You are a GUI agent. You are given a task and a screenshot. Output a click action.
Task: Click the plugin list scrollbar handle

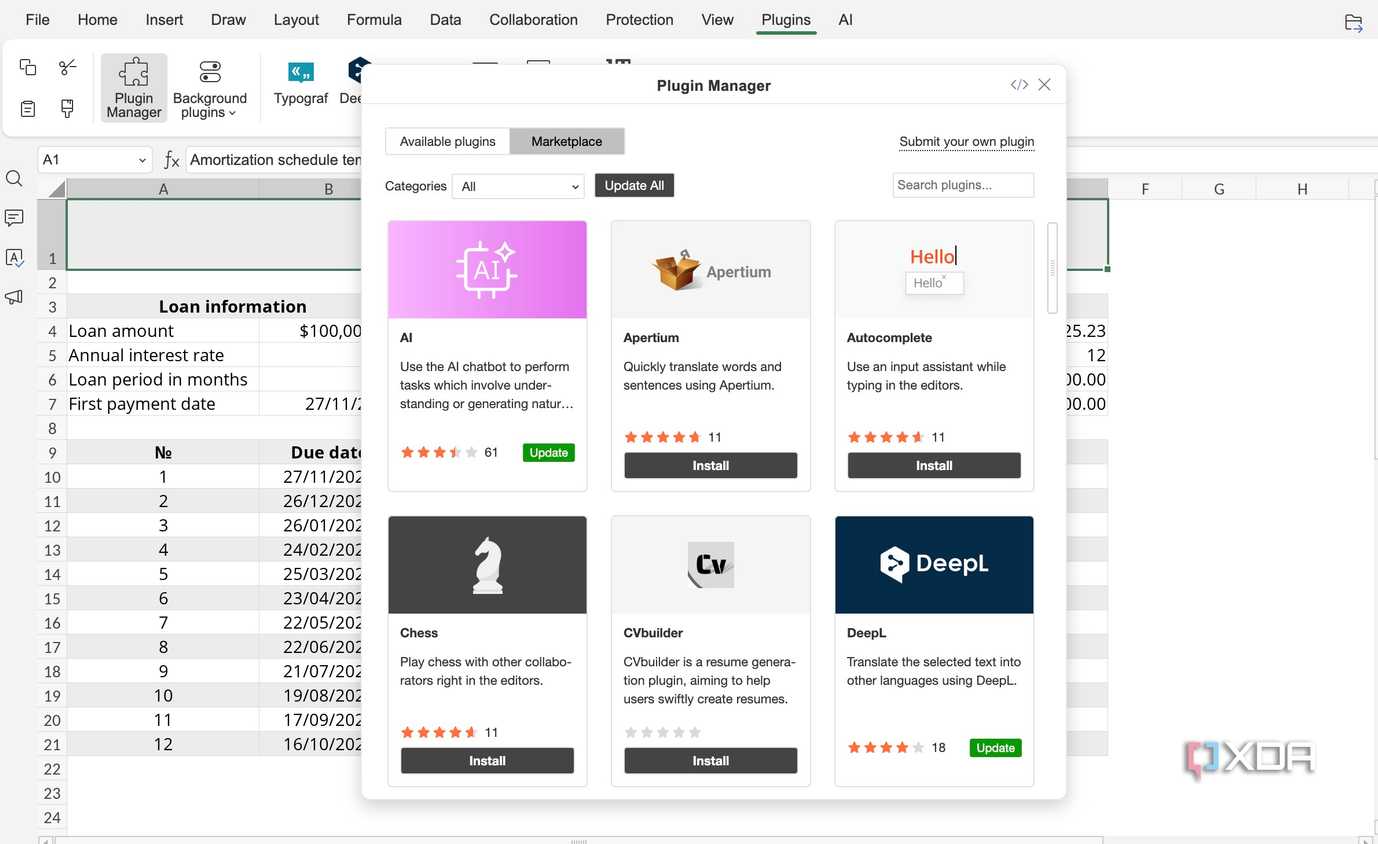tap(1052, 268)
